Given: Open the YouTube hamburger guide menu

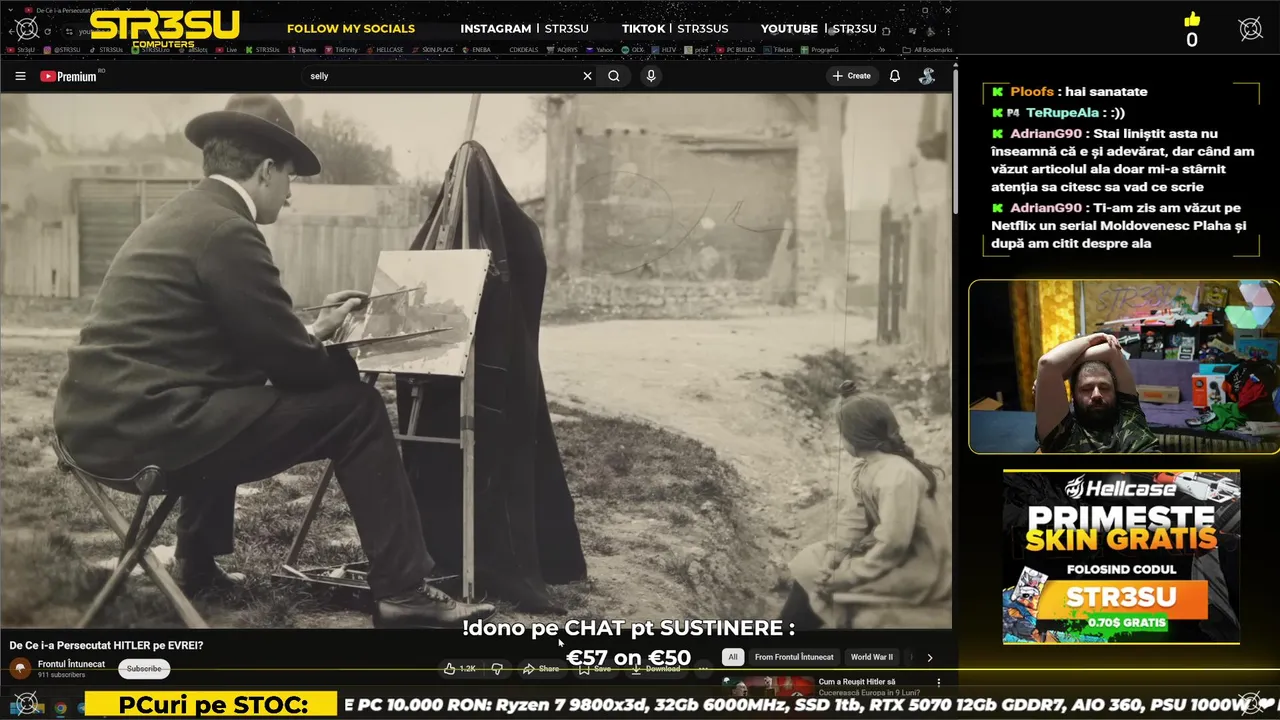Looking at the screenshot, I should 20,76.
